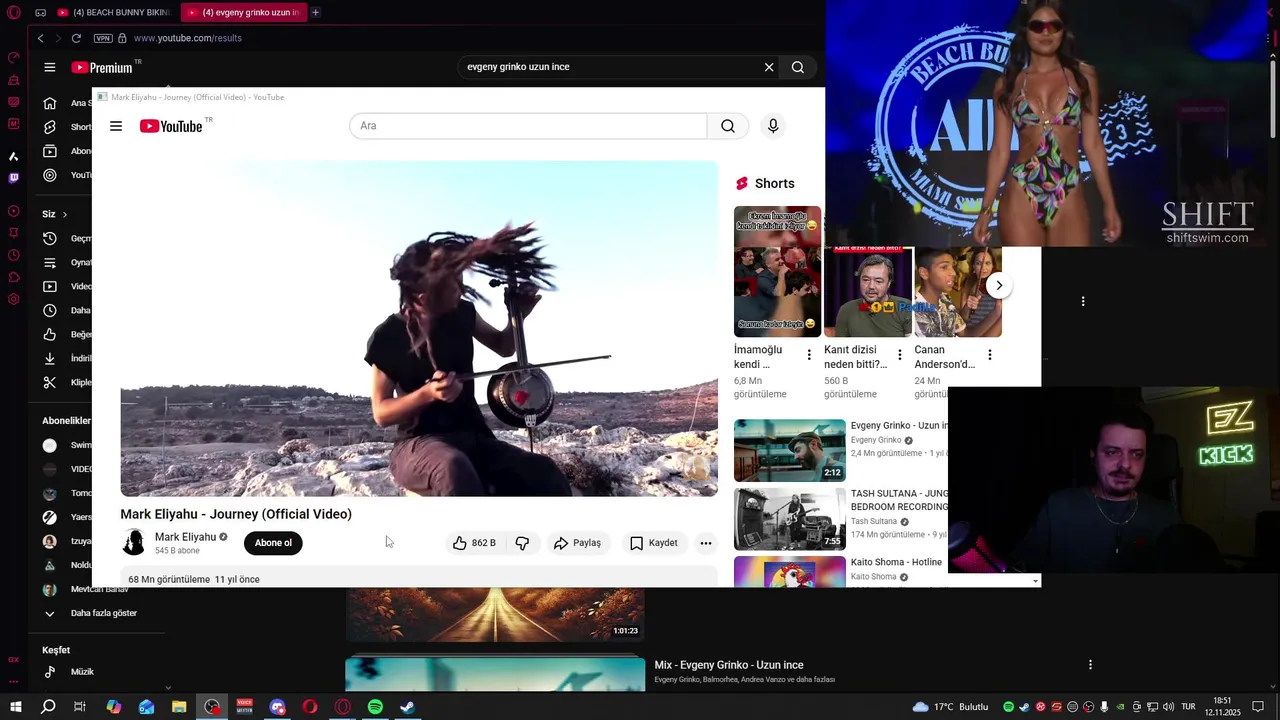Open options for Kanıt dizisi Short
This screenshot has height=720, width=1280.
pyautogui.click(x=900, y=355)
